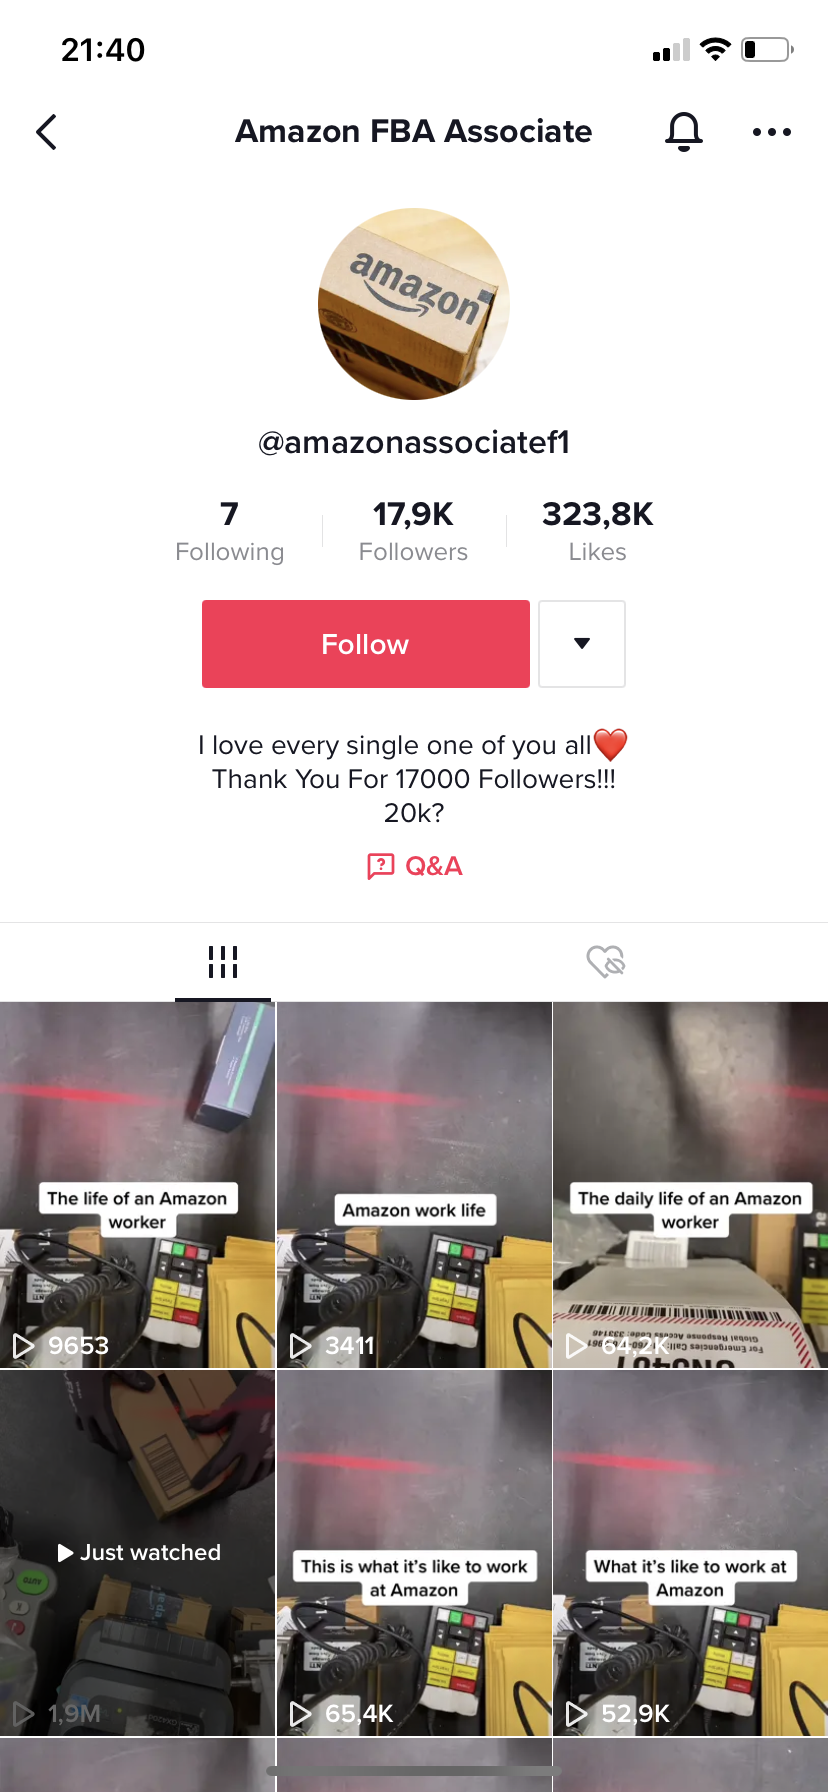The image size is (828, 1792).
Task: Tap the Amazon box profile picture
Action: (414, 304)
